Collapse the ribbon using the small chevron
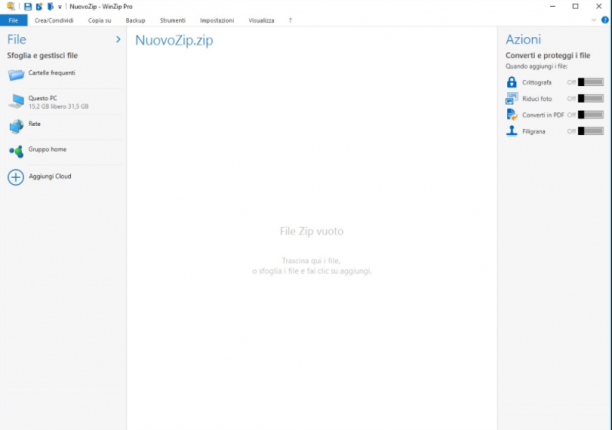The image size is (612, 430). point(594,20)
